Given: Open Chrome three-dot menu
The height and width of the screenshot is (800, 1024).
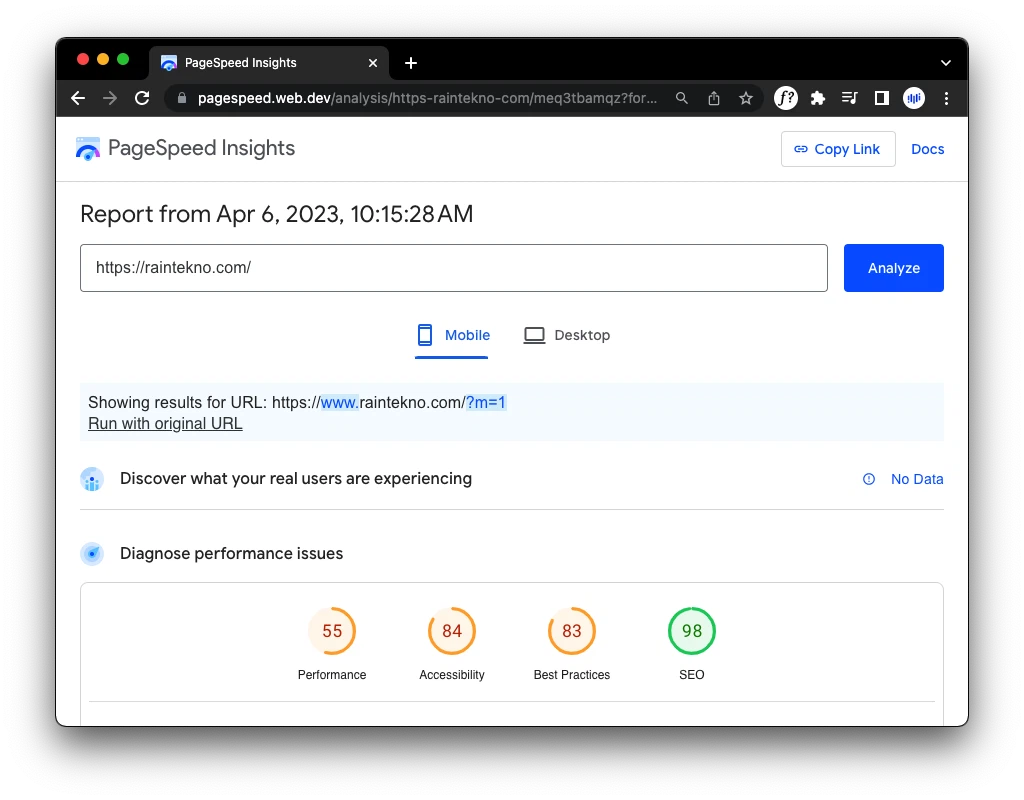Looking at the screenshot, I should click(946, 98).
